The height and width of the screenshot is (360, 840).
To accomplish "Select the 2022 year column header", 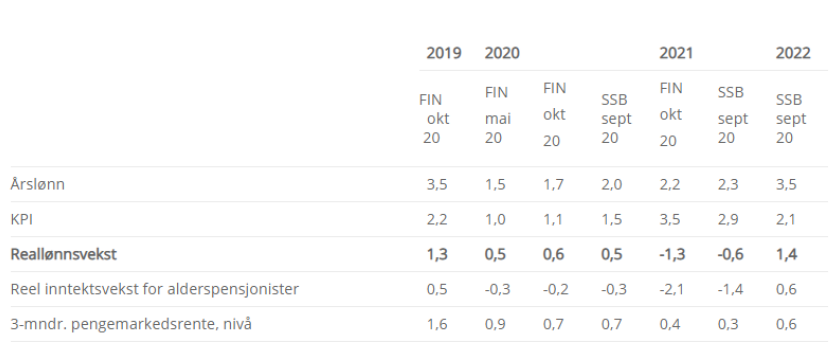I will pyautogui.click(x=793, y=53).
